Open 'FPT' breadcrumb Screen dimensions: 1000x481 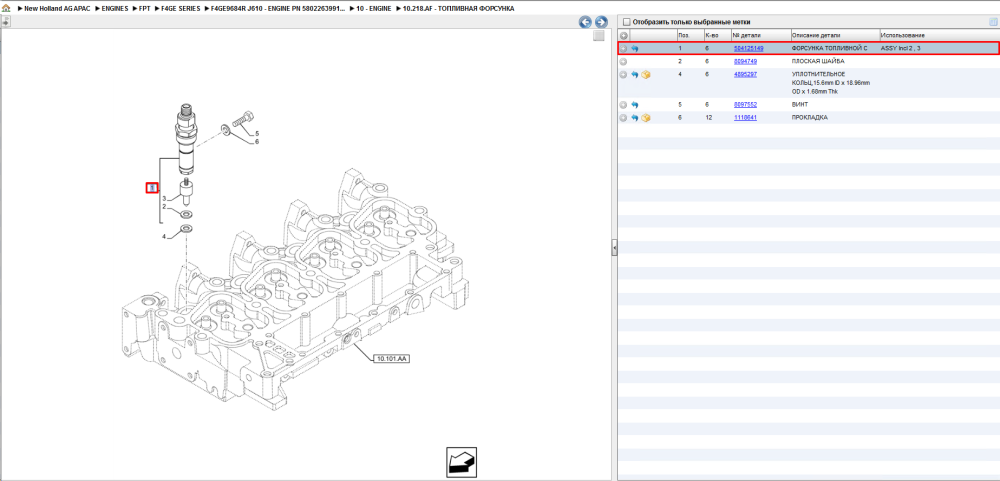point(145,9)
